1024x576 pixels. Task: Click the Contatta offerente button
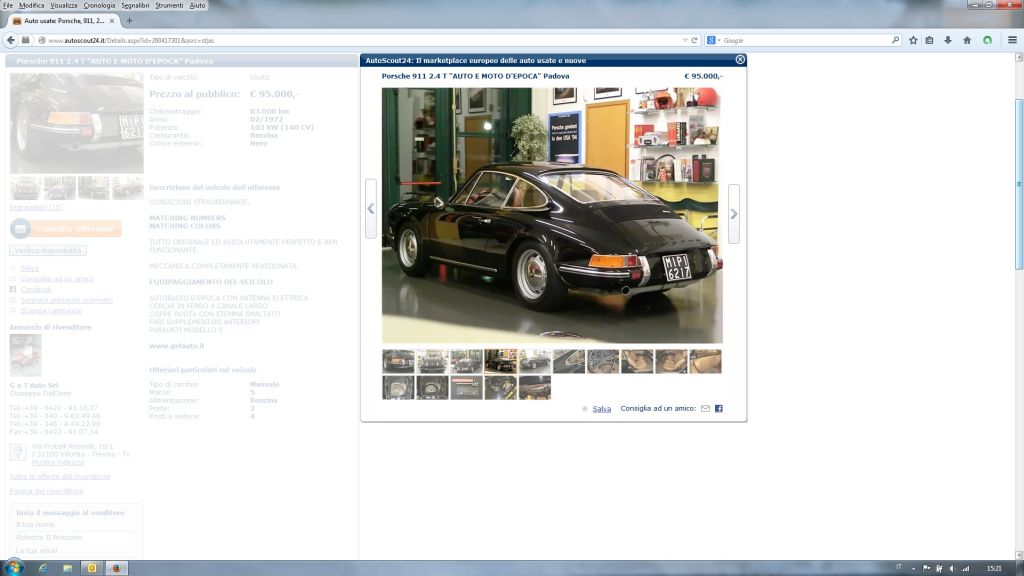[x=66, y=229]
